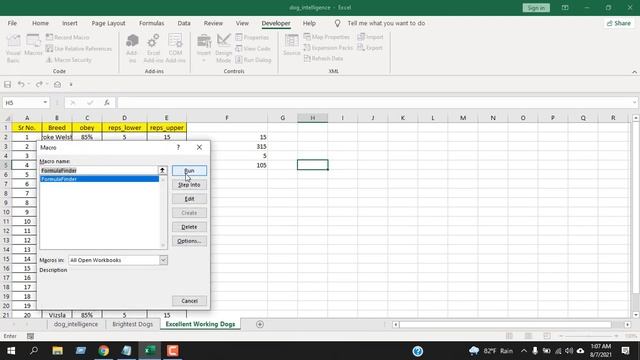Open Excel Add-ins icon
The height and width of the screenshot is (360, 640).
point(153,48)
